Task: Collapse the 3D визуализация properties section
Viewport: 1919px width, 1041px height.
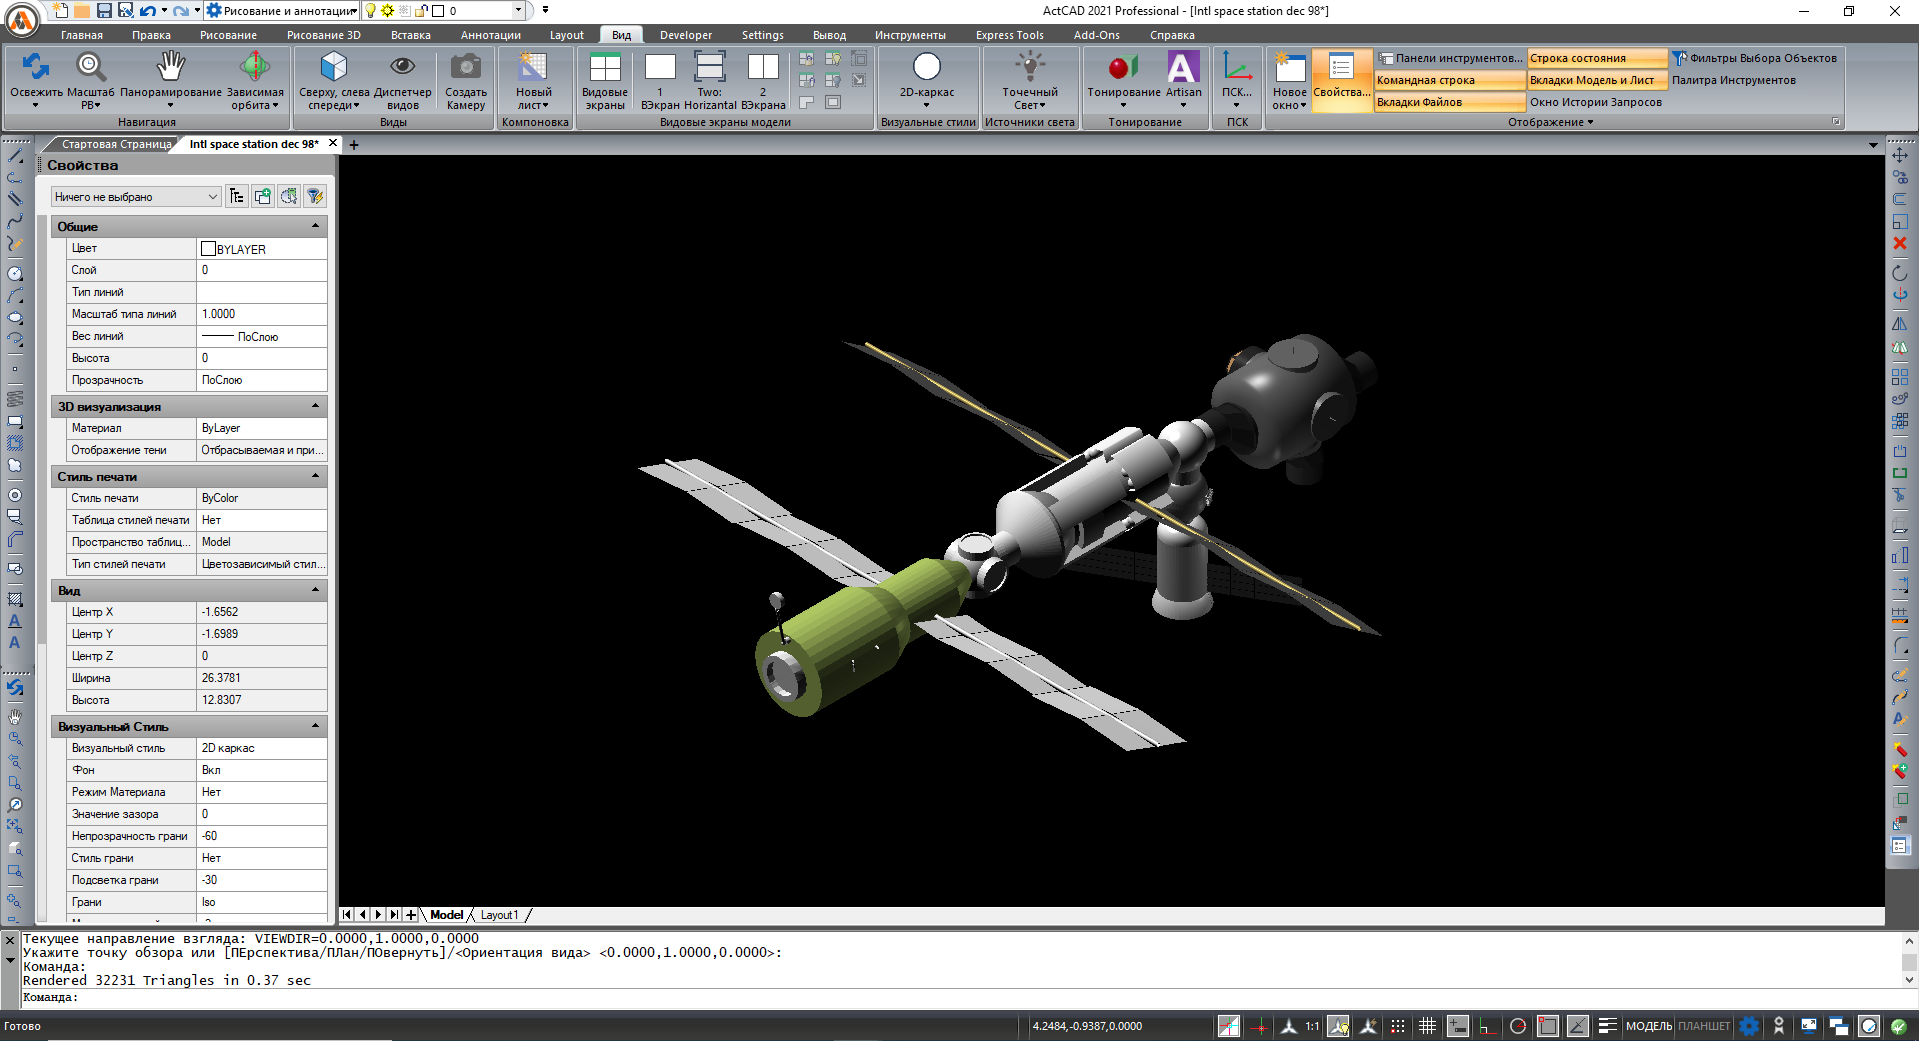Action: (x=315, y=406)
